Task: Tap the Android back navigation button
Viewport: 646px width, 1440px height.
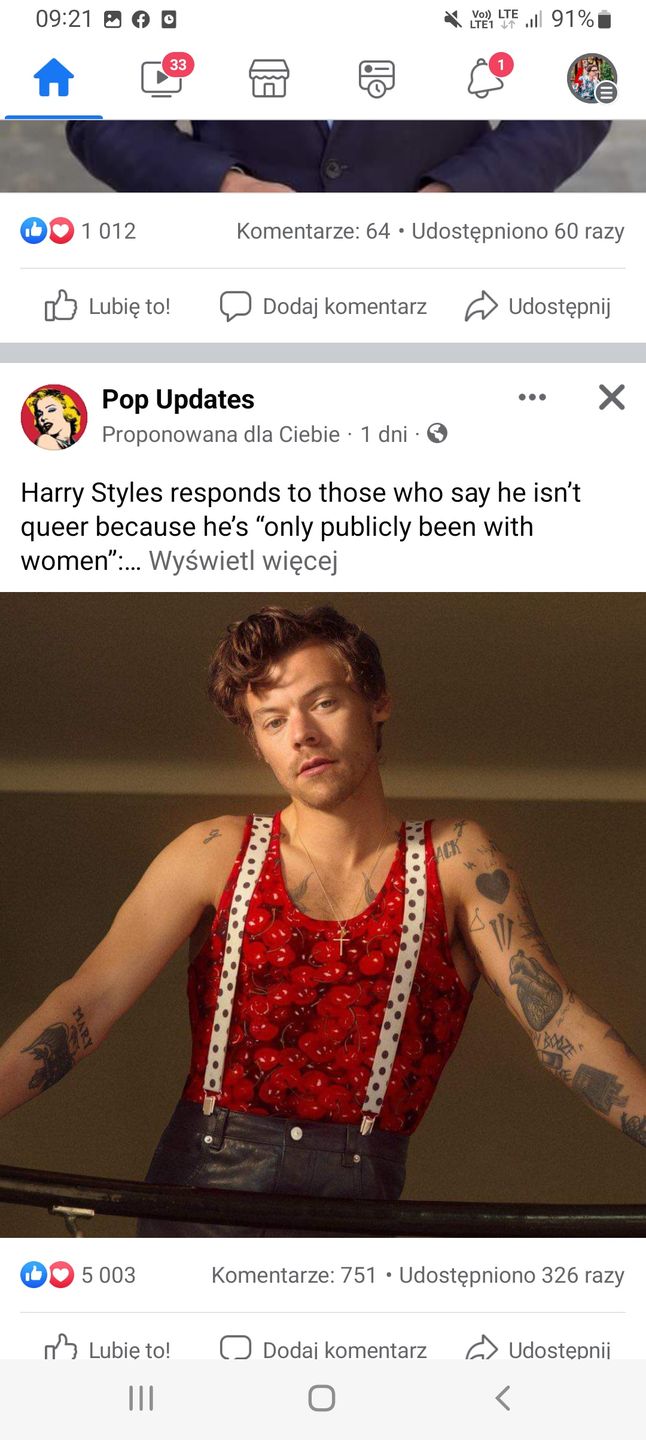Action: point(503,1398)
